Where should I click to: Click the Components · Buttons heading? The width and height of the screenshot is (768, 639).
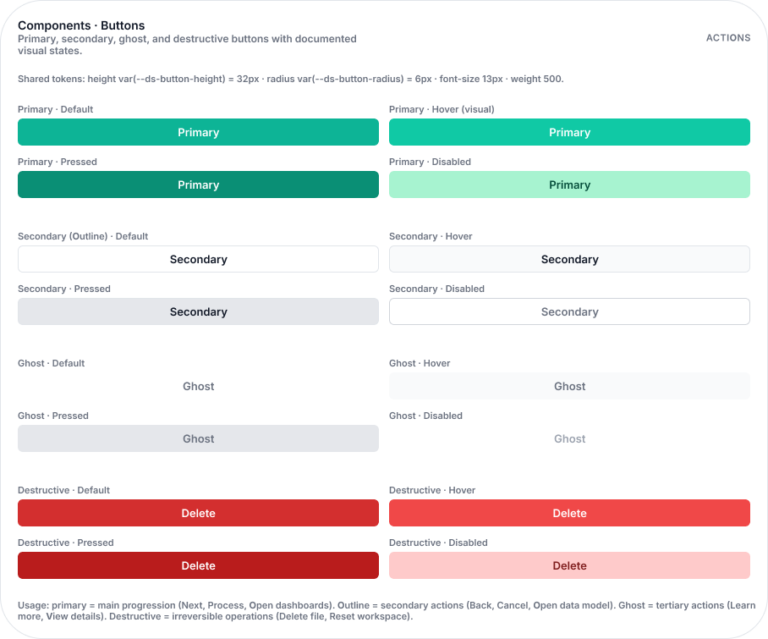tap(81, 25)
